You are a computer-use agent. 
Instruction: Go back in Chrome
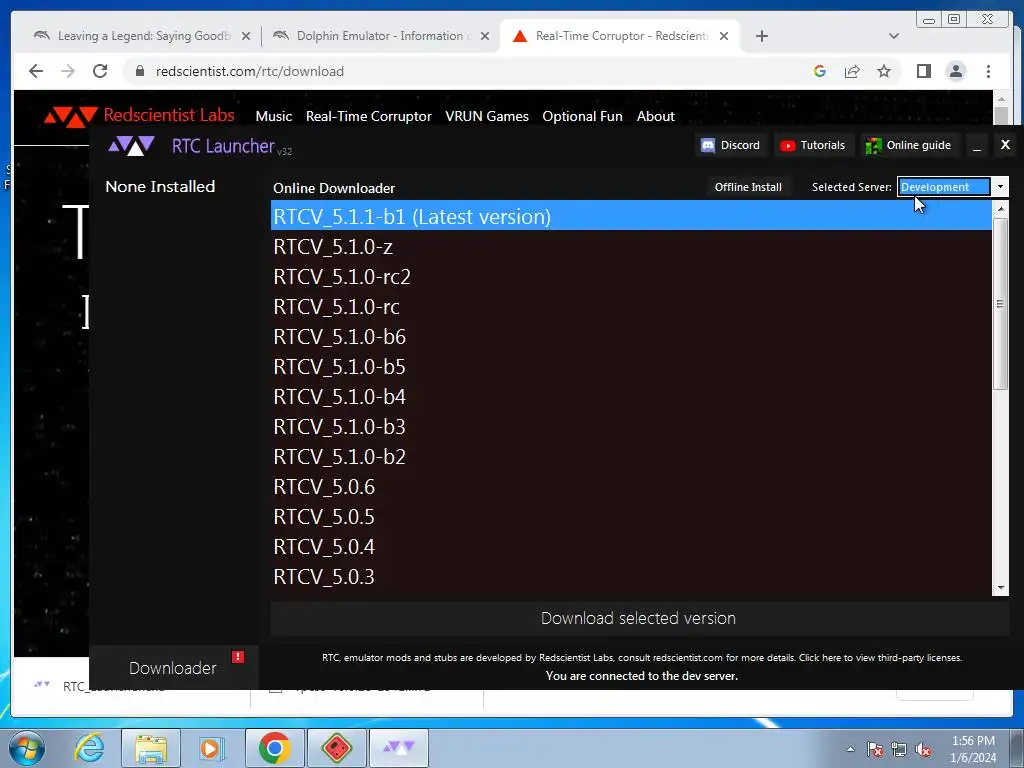tap(36, 71)
